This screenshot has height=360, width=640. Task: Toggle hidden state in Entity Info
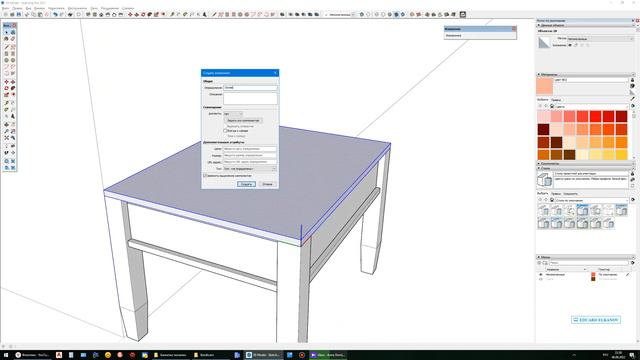[570, 45]
